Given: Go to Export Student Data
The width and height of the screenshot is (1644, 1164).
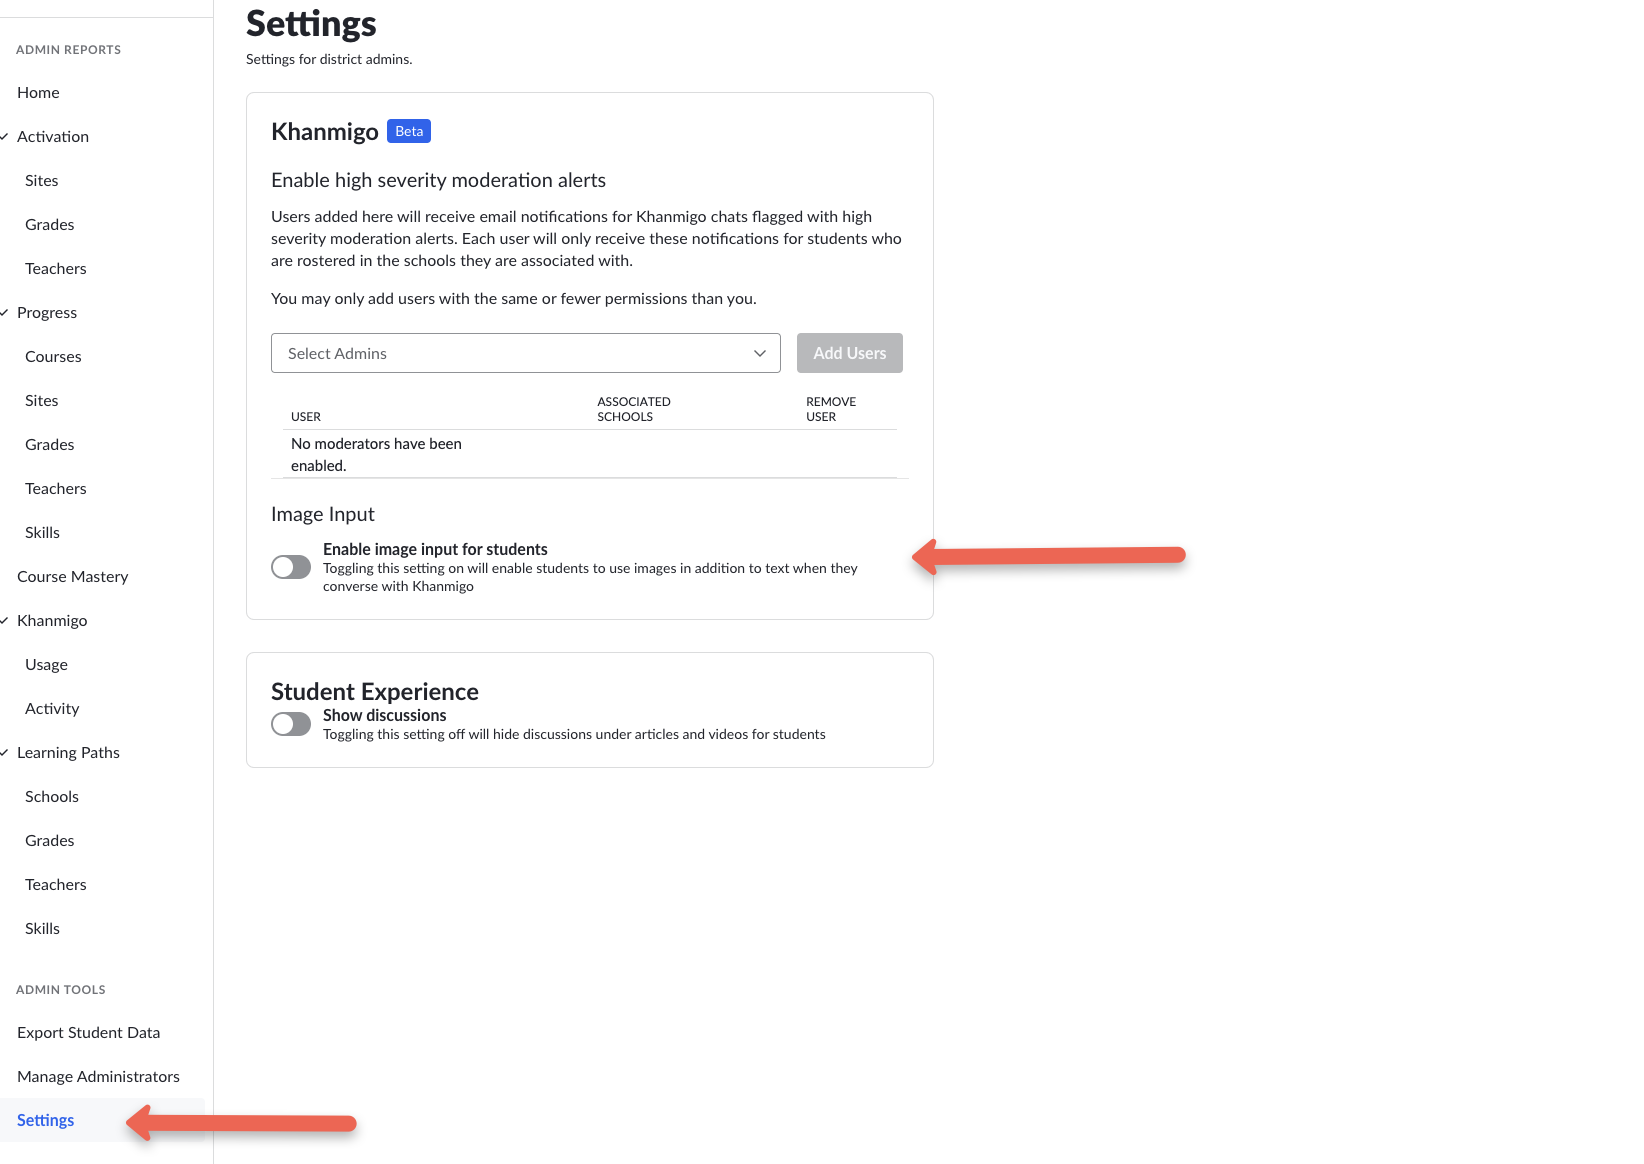Looking at the screenshot, I should coord(89,1032).
